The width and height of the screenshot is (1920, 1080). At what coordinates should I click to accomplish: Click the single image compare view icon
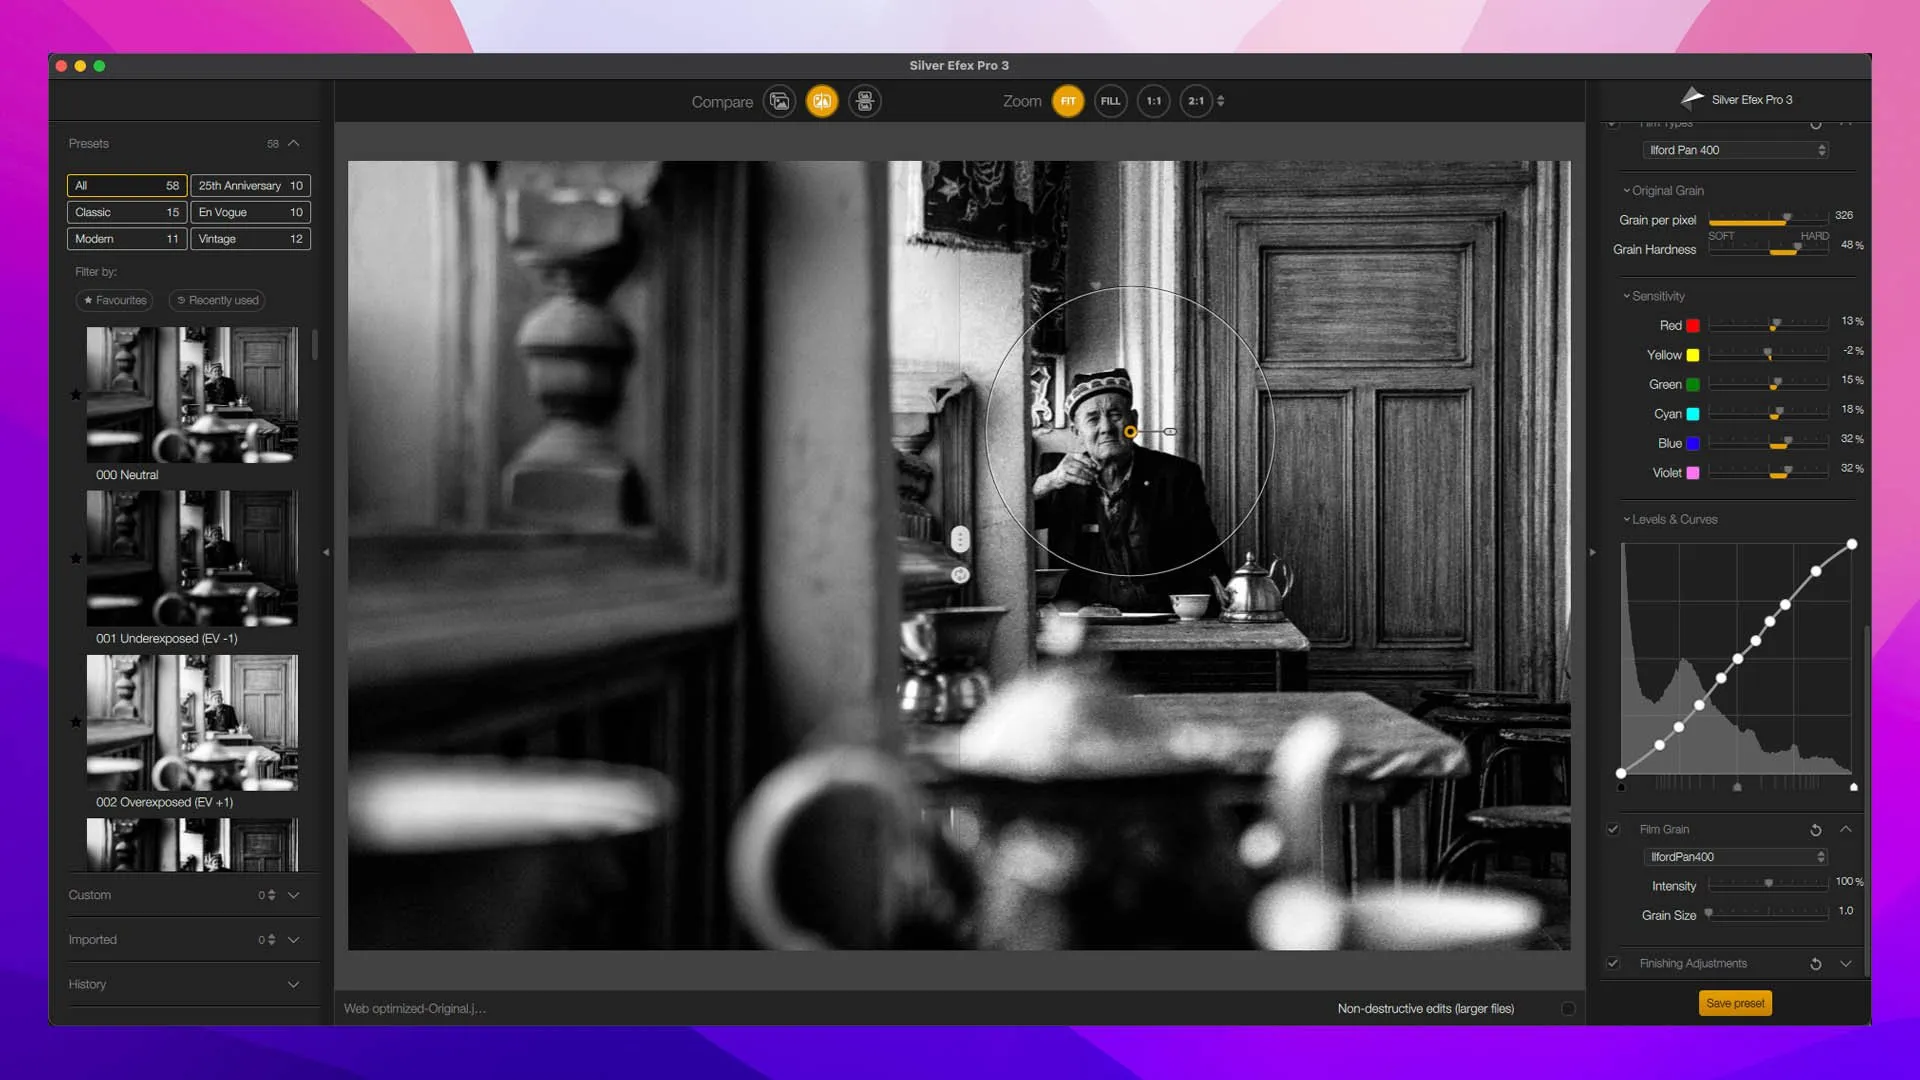tap(779, 101)
